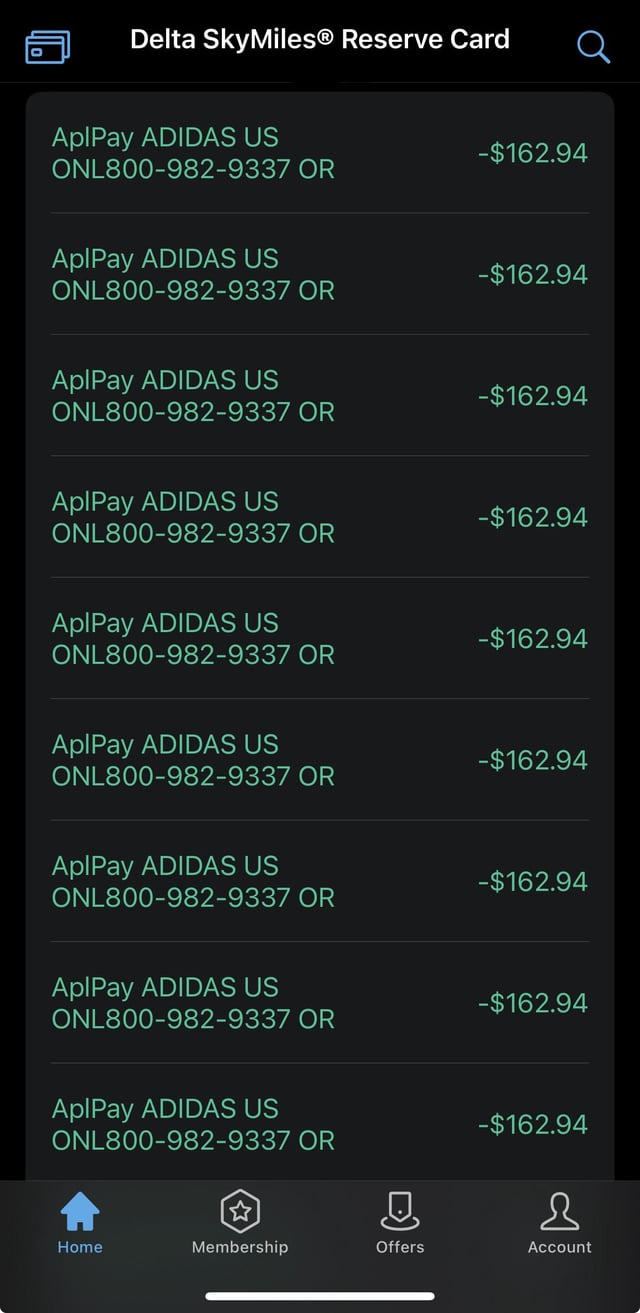Tap the Delta SkyMiles Reserve Card title
Image resolution: width=640 pixels, height=1313 pixels.
coord(320,40)
